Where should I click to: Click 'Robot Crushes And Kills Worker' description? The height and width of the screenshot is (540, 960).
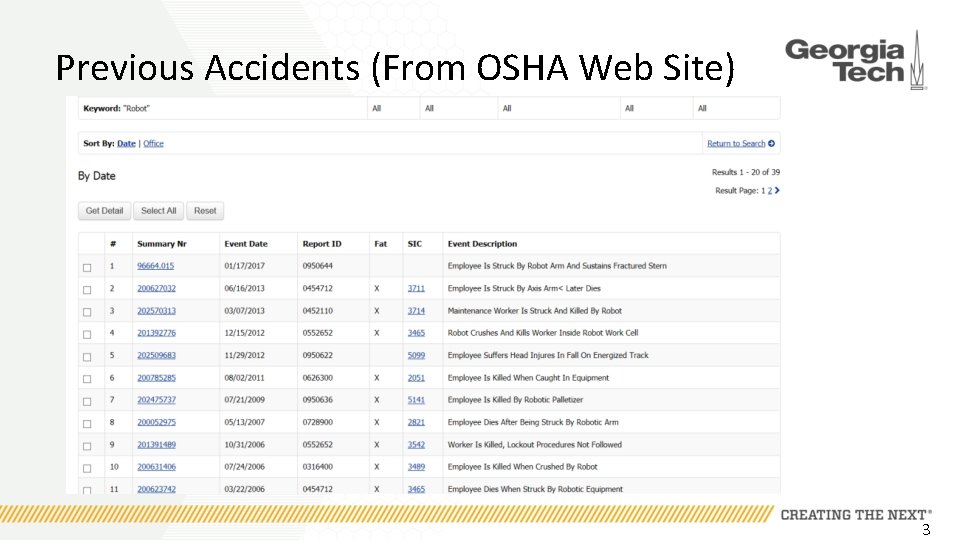pyautogui.click(x=542, y=333)
